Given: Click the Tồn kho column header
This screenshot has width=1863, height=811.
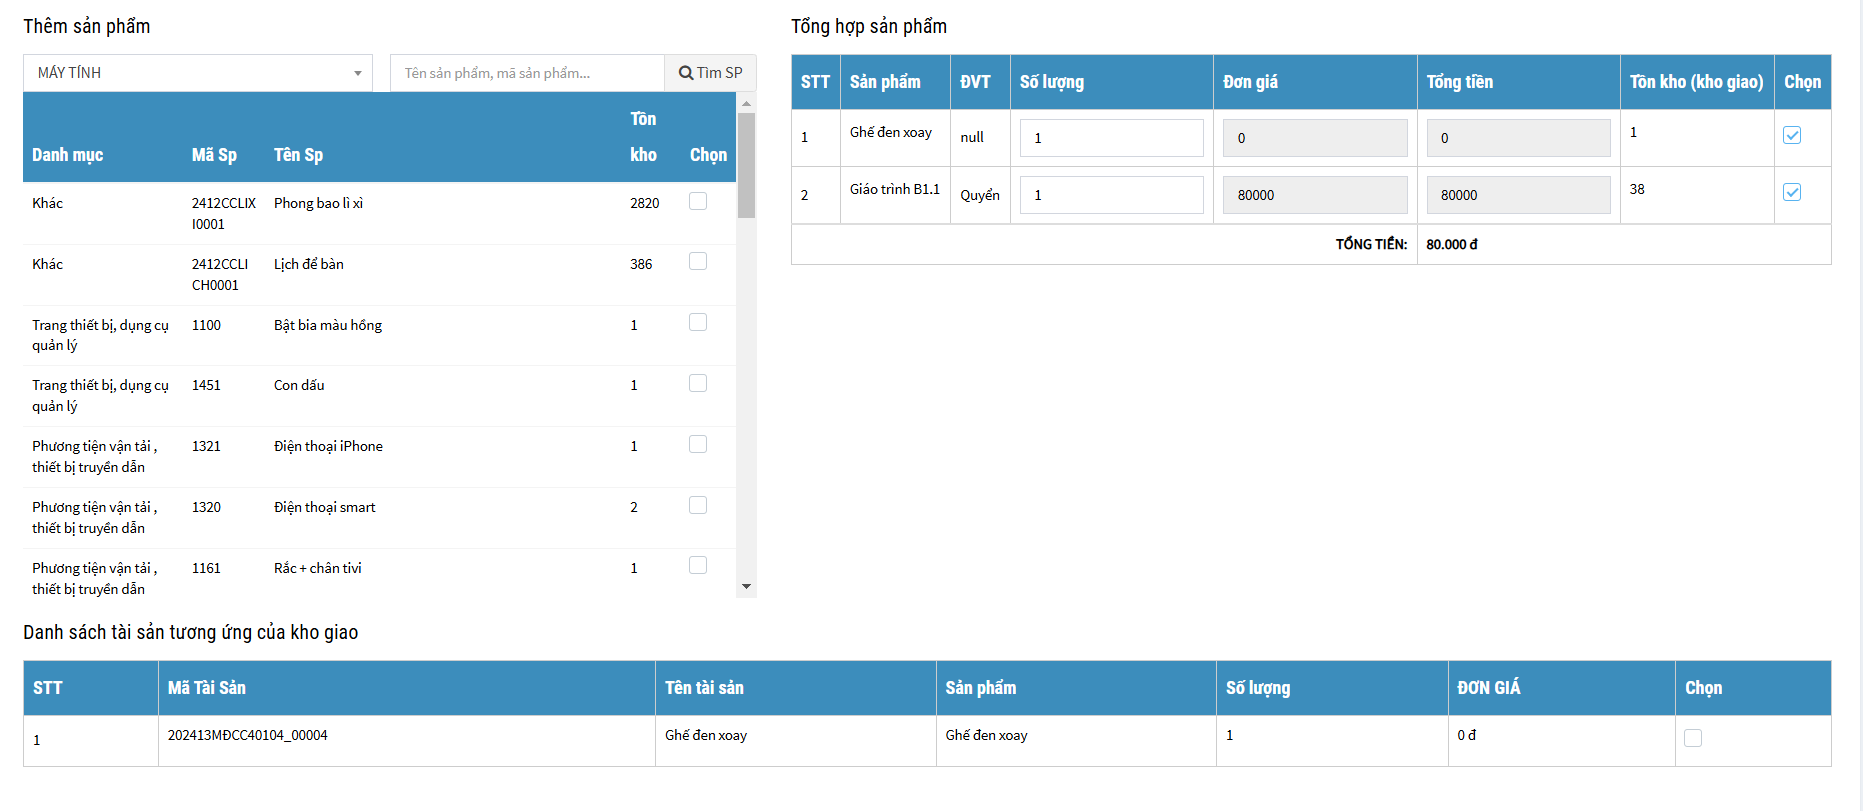Looking at the screenshot, I should (x=642, y=136).
